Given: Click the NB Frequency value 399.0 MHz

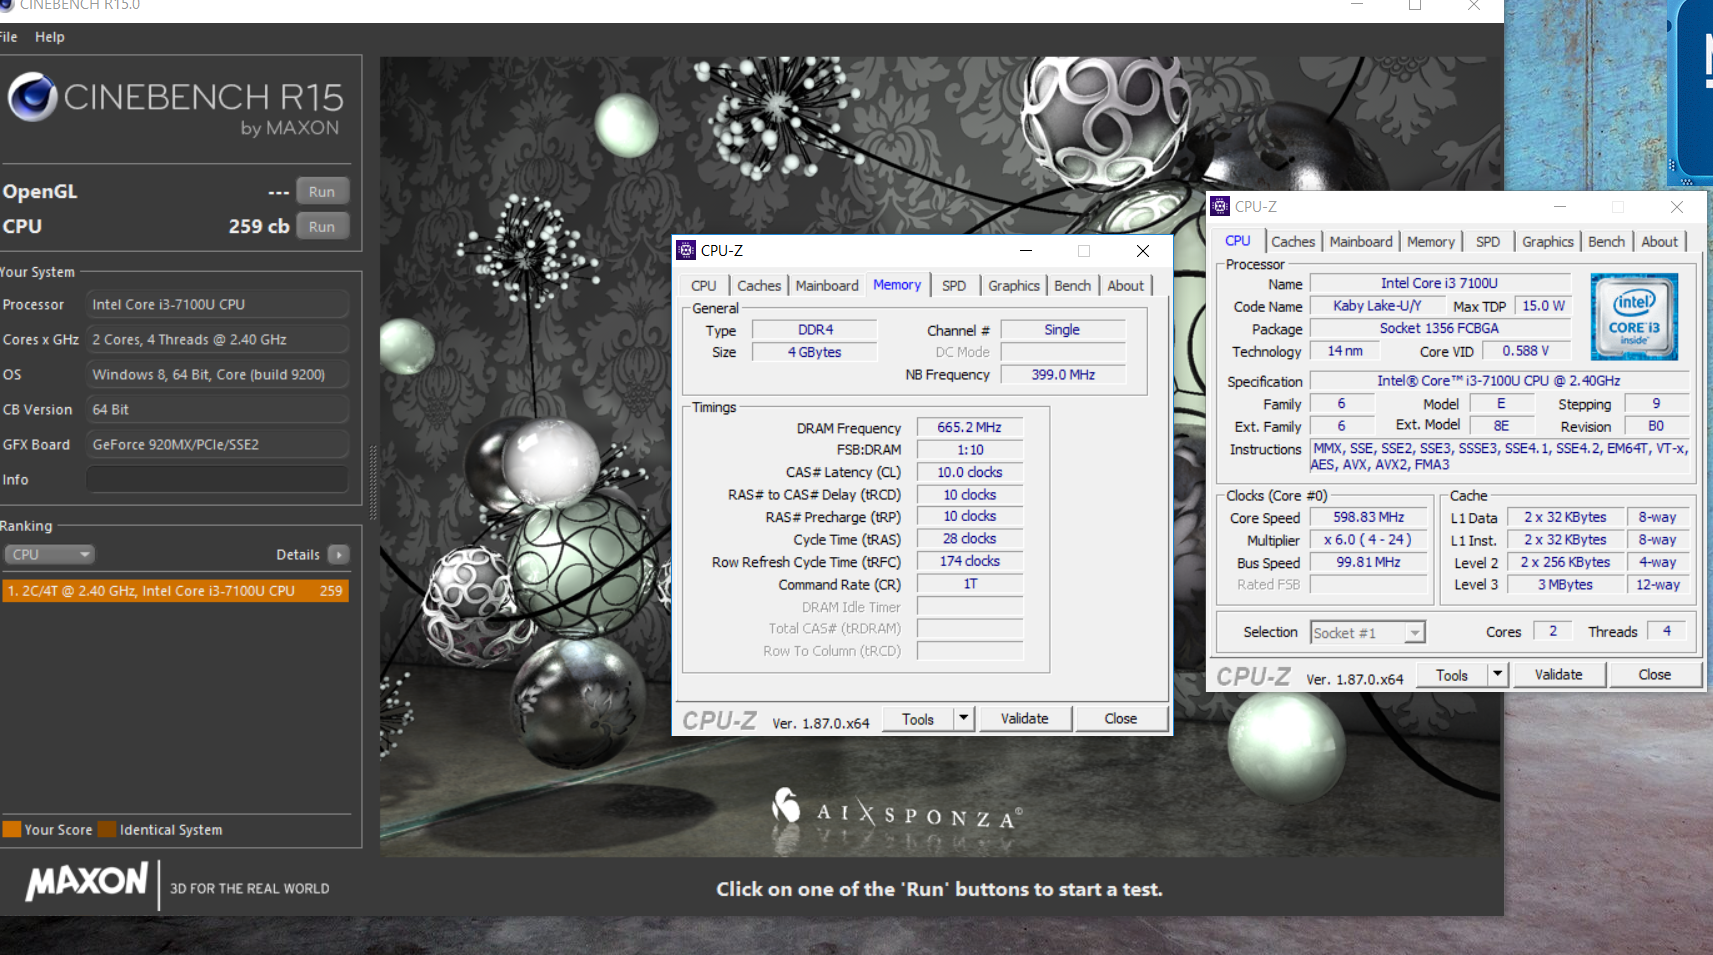Looking at the screenshot, I should click(1063, 374).
